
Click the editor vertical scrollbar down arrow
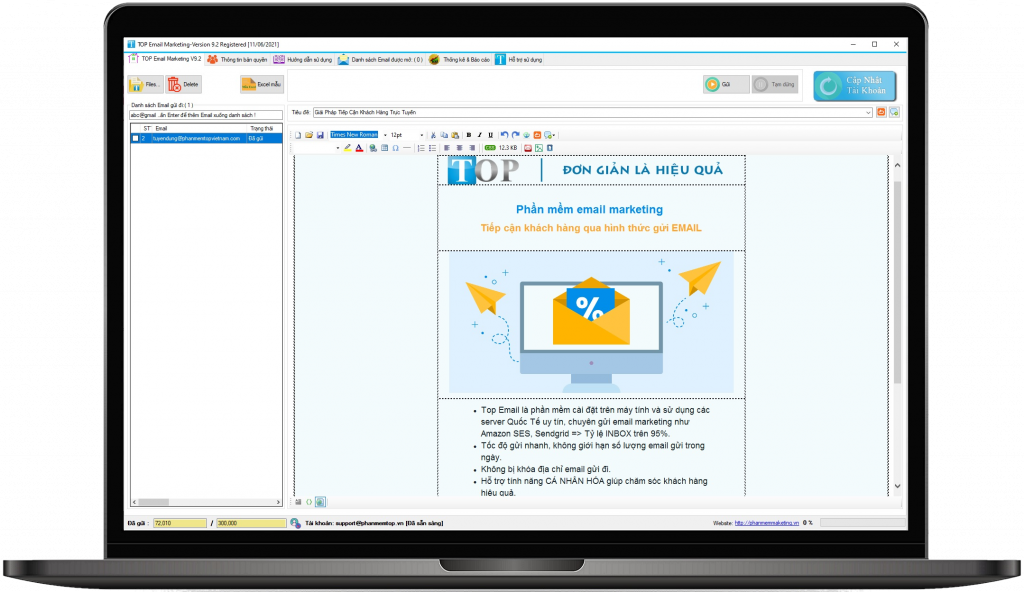(897, 485)
